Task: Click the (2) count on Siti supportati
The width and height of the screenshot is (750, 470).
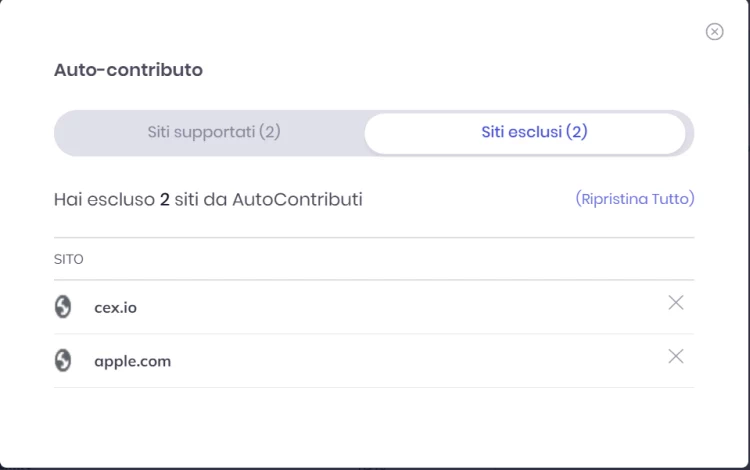Action: pos(270,132)
